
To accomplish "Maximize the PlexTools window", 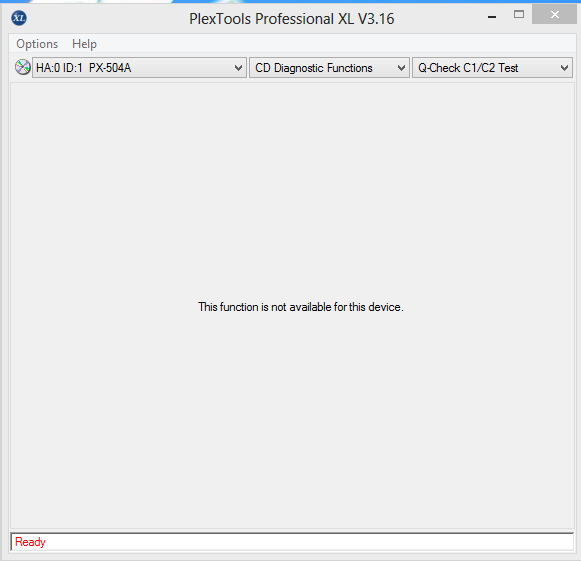I will pos(519,14).
